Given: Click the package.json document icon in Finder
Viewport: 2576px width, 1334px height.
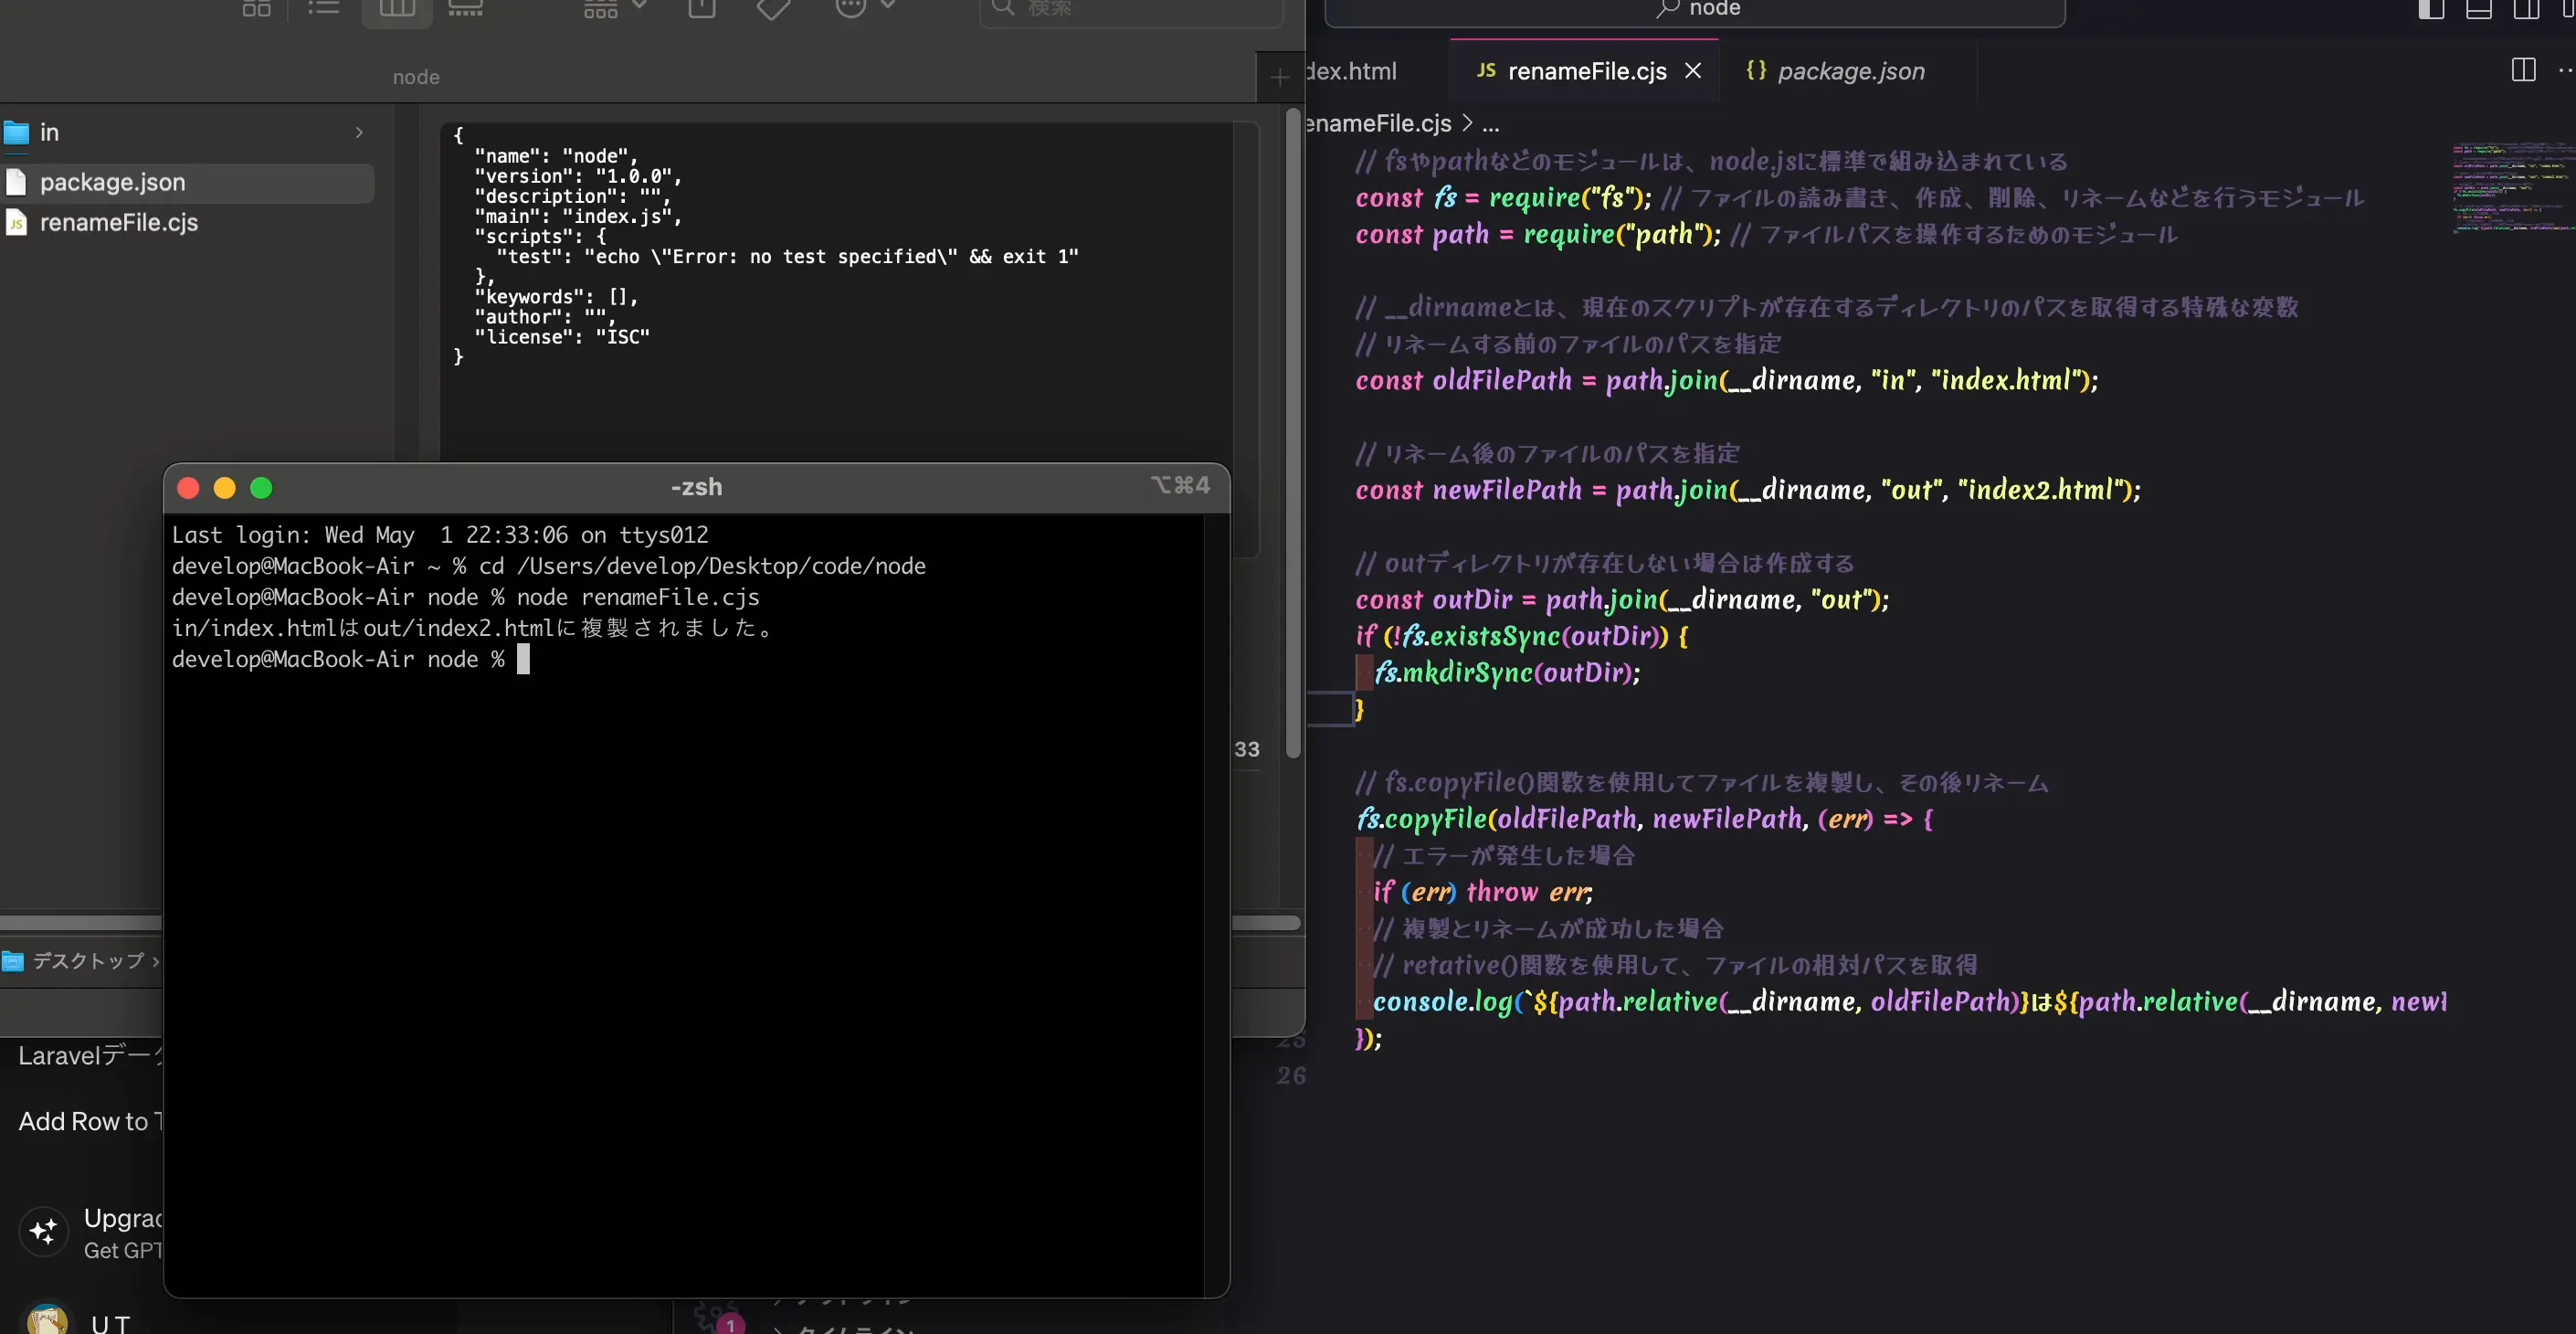Looking at the screenshot, I should click(x=16, y=182).
